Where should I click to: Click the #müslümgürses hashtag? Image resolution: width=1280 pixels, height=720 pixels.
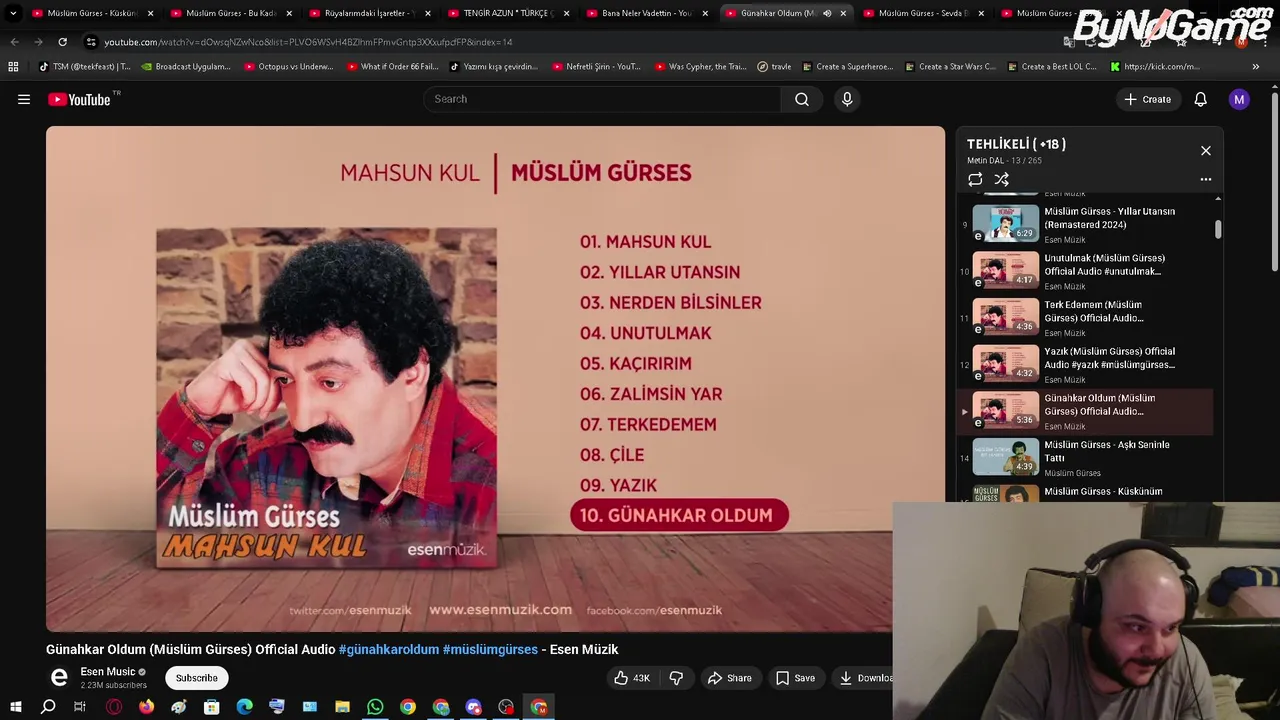[490, 650]
